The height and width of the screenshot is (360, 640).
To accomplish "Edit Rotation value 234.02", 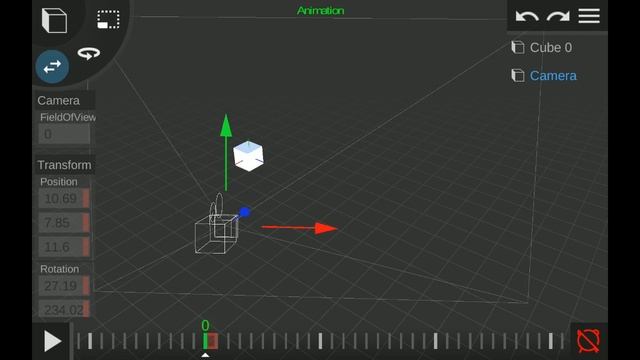I will pyautogui.click(x=61, y=309).
